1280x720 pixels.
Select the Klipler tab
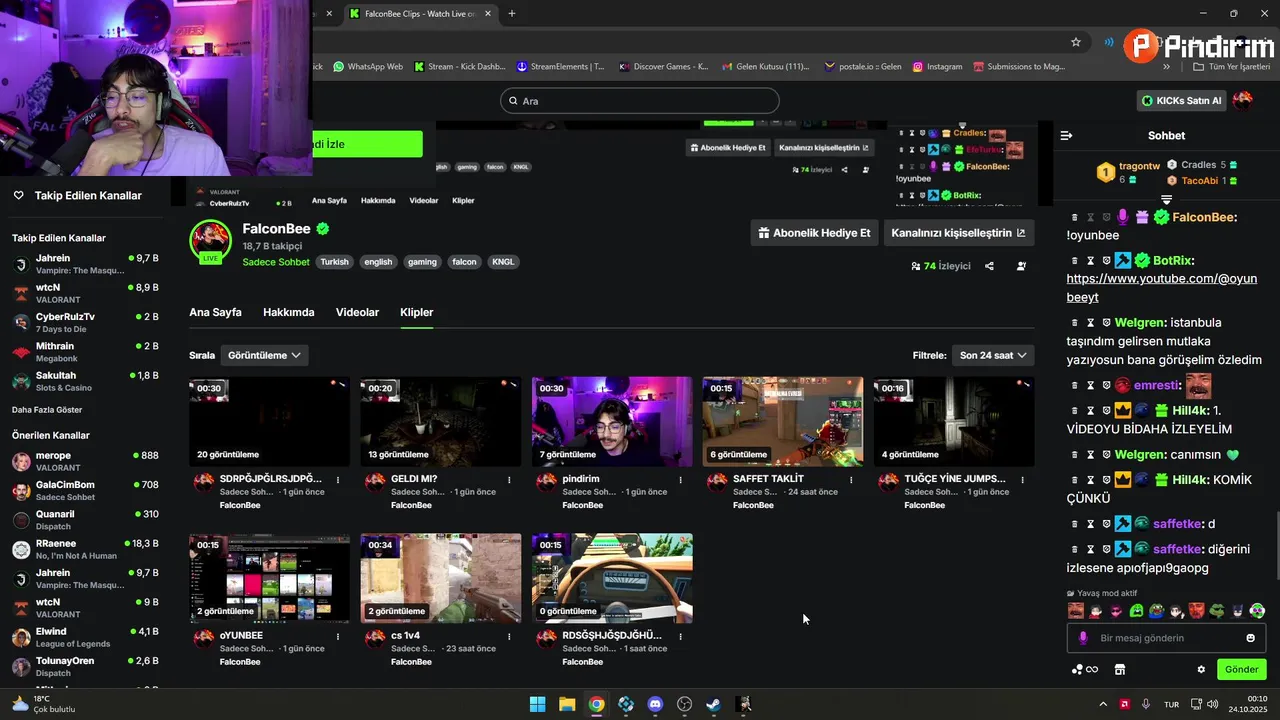pos(417,312)
